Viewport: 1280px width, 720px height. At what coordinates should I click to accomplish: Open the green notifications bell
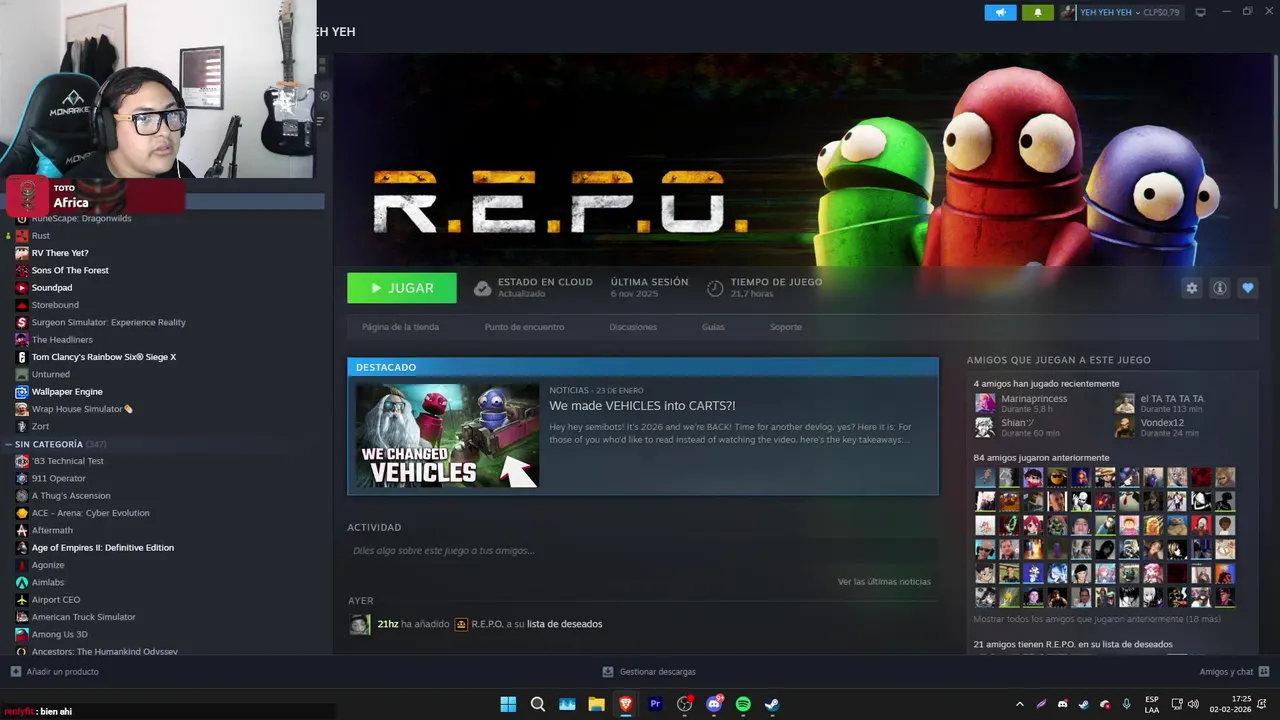click(1037, 13)
